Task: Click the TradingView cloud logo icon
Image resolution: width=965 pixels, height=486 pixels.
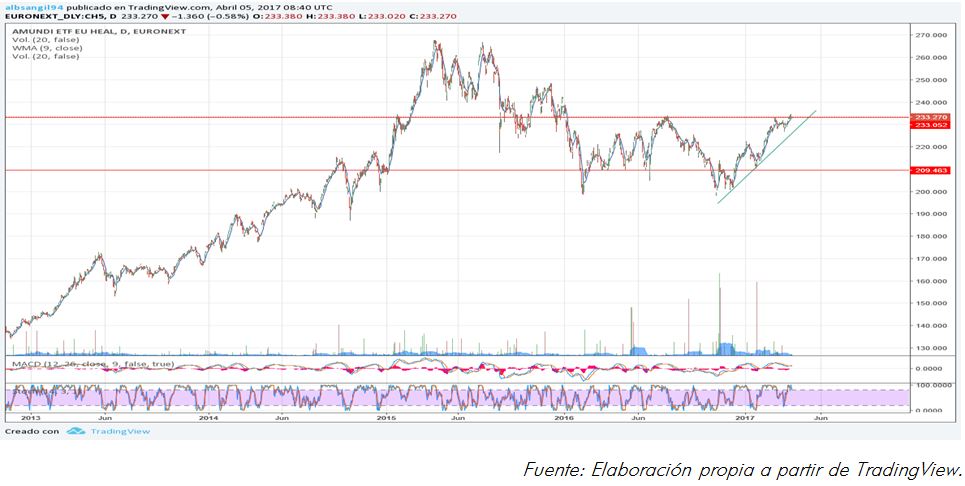Action: [x=76, y=431]
